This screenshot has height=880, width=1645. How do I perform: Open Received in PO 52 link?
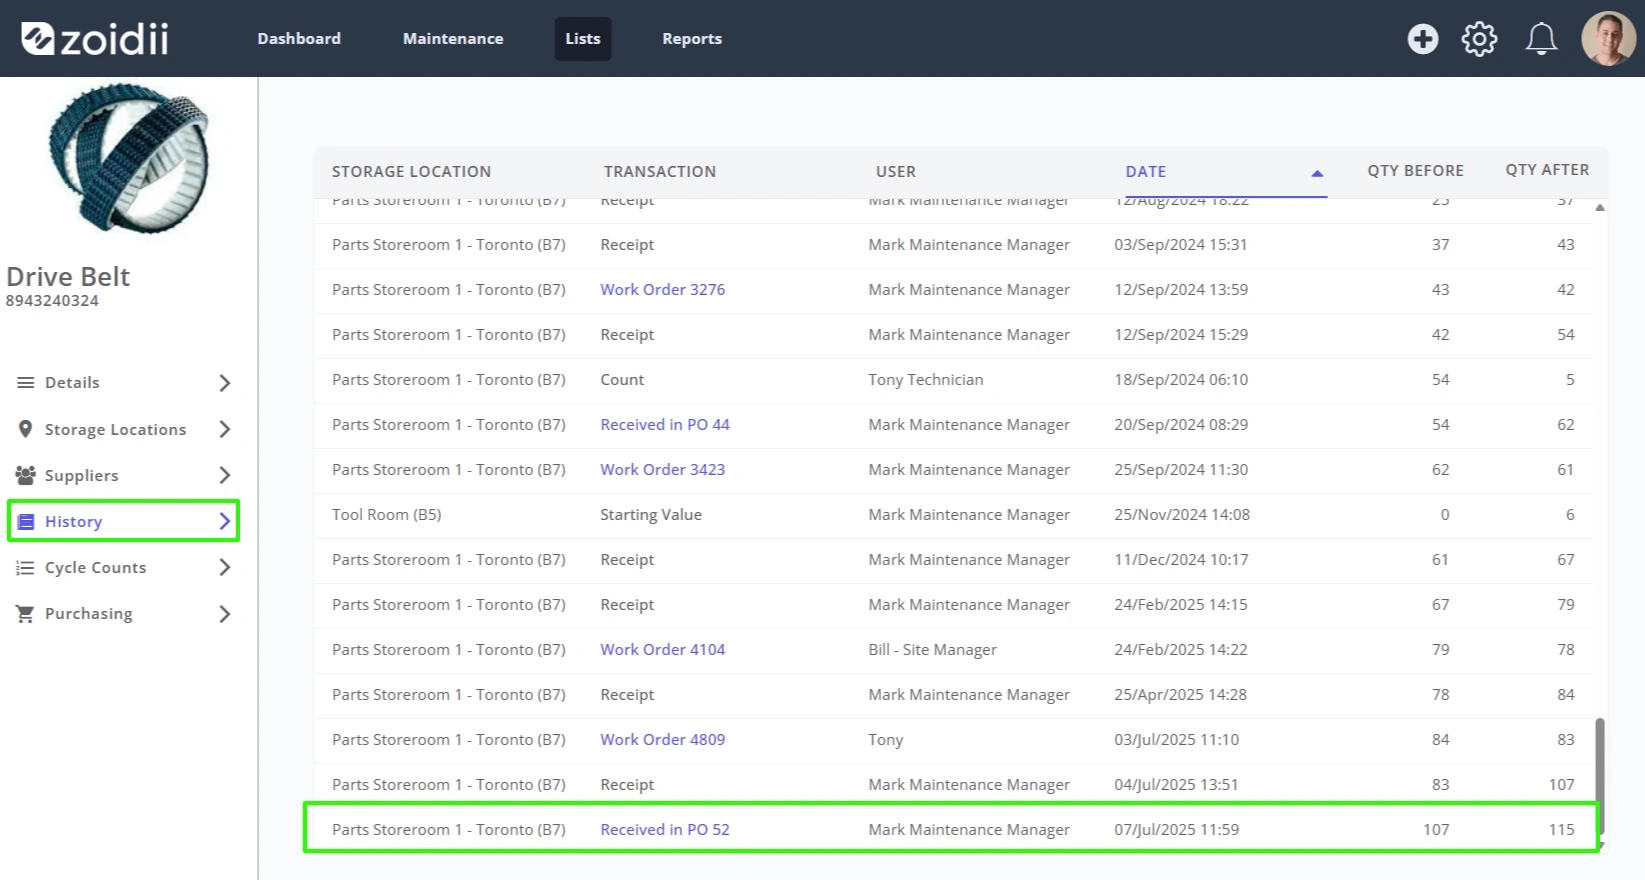665,830
